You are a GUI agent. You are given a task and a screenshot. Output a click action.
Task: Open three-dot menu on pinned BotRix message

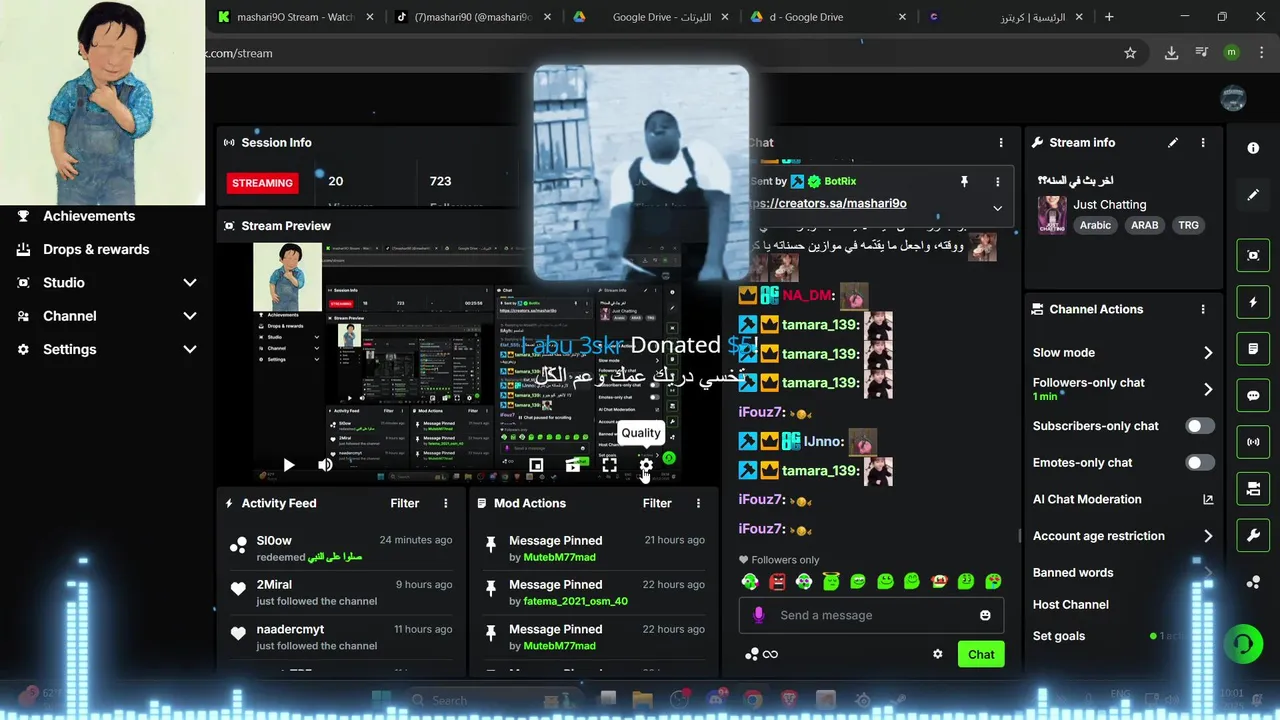(997, 181)
